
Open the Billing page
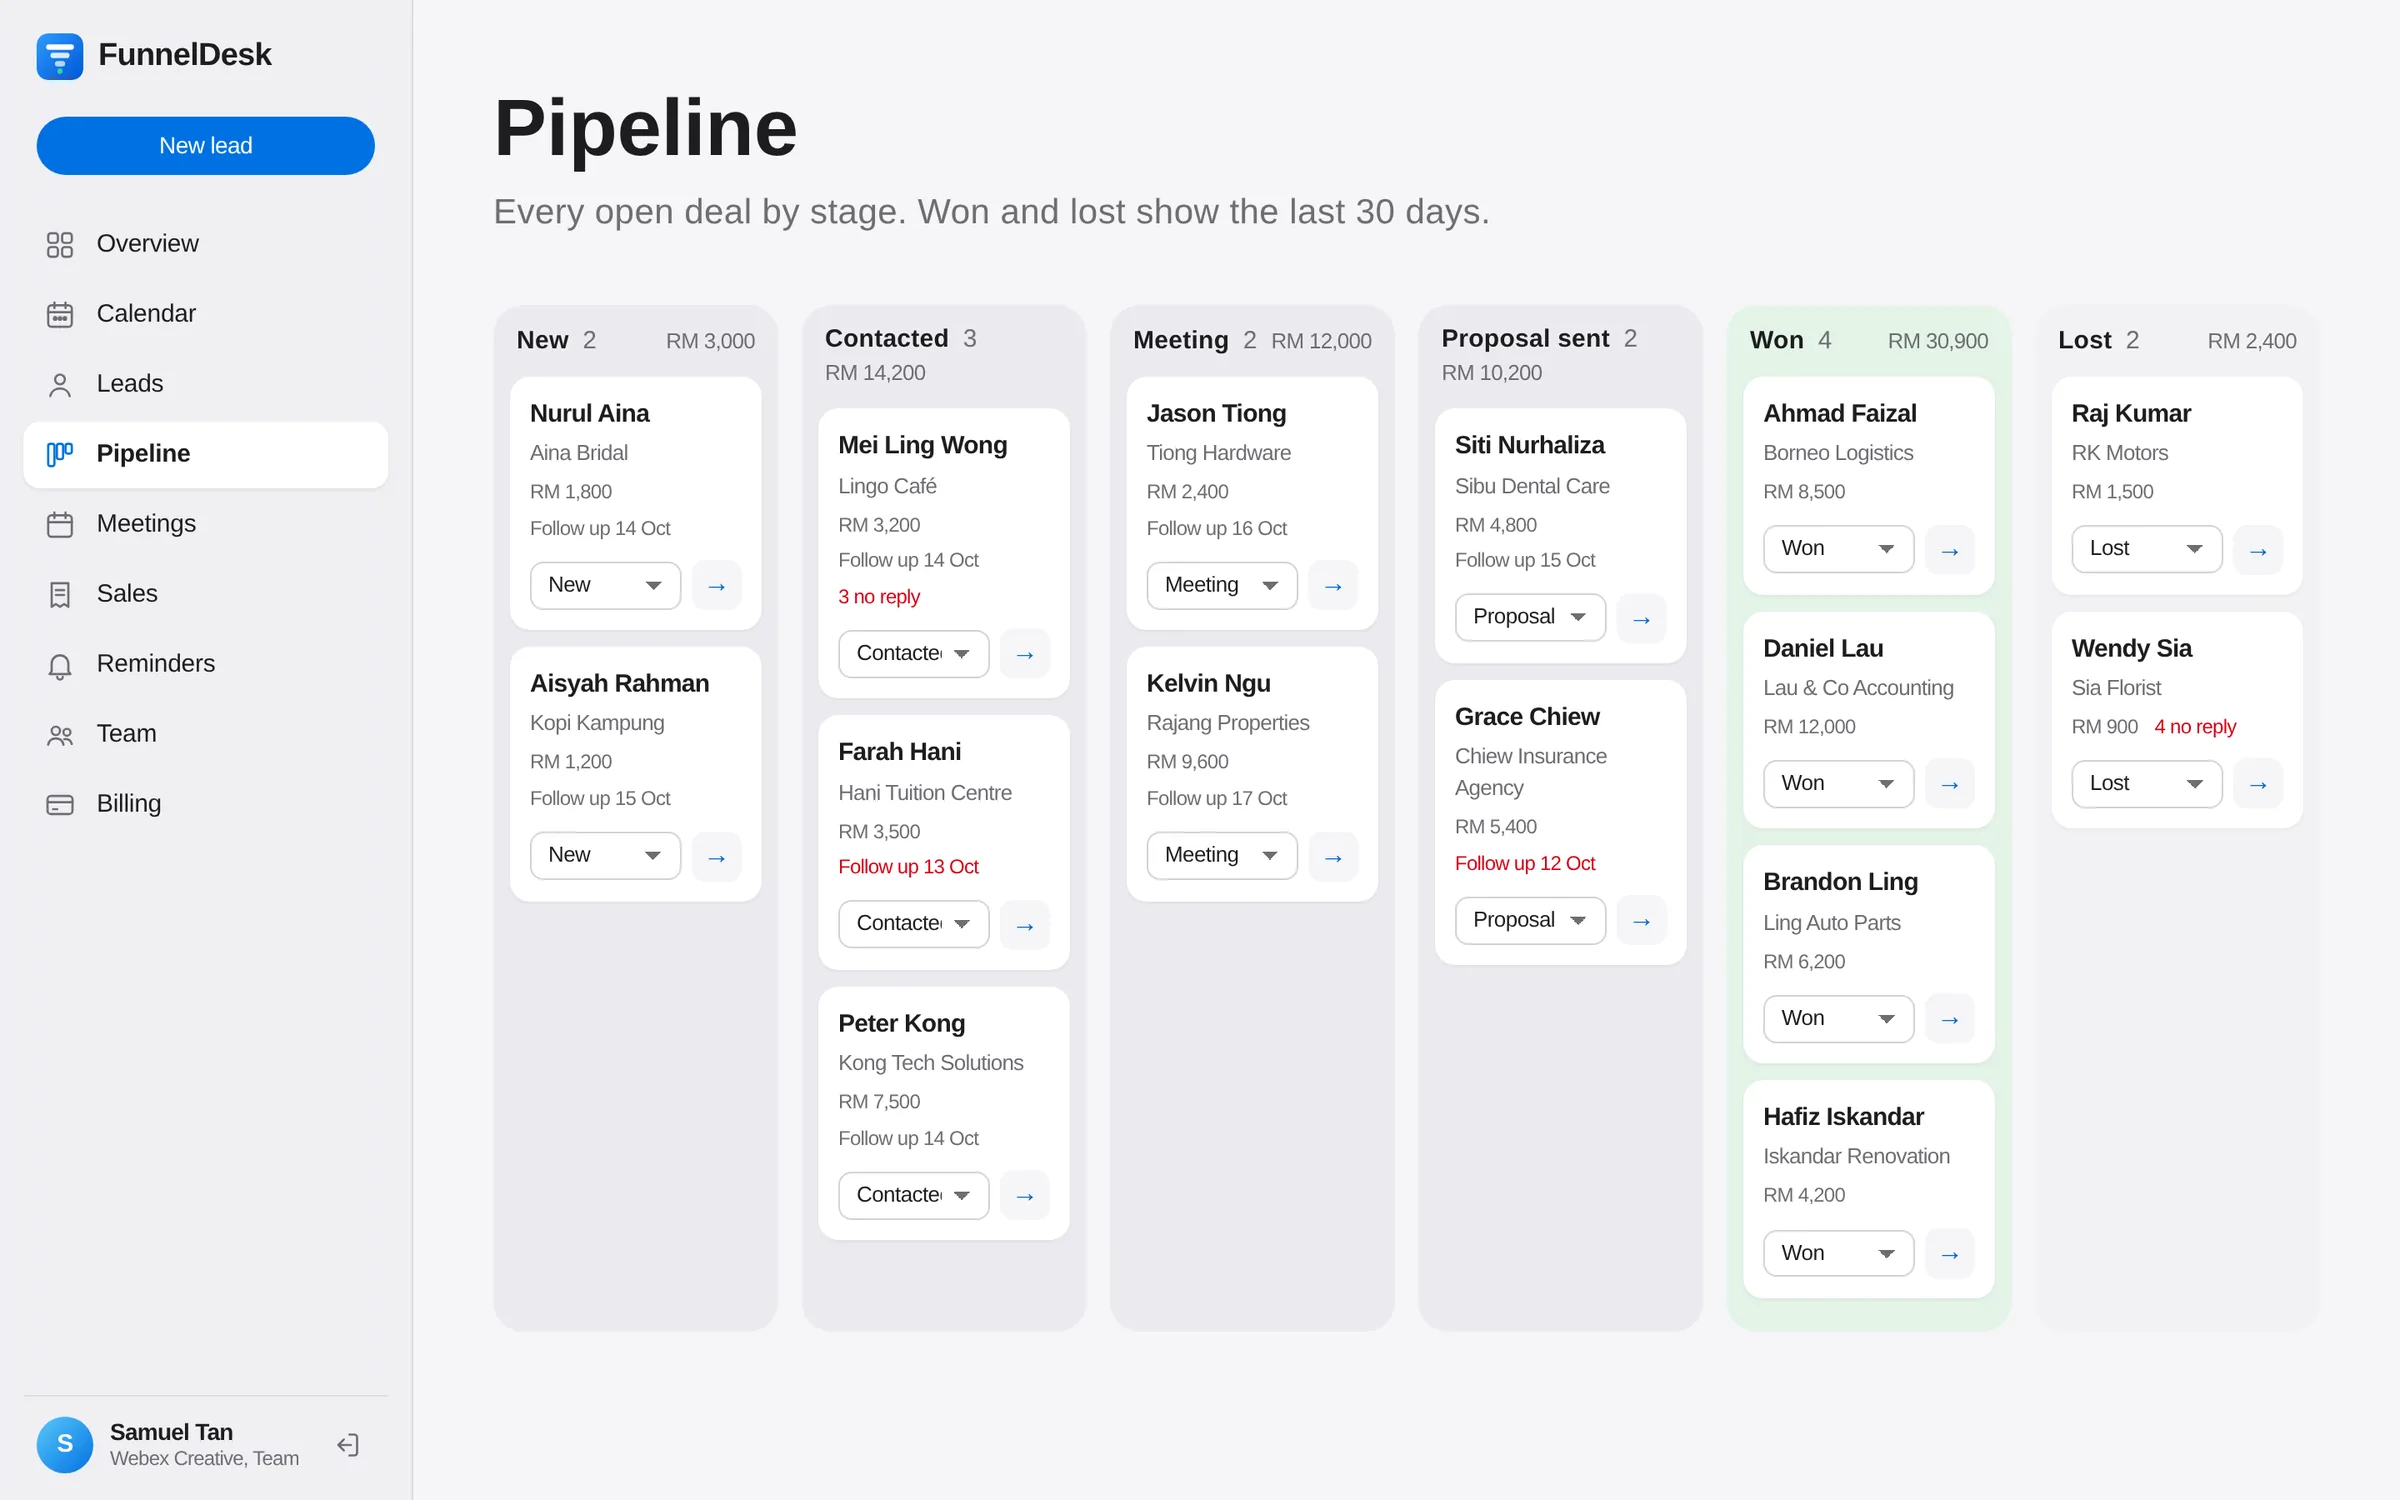click(x=206, y=804)
